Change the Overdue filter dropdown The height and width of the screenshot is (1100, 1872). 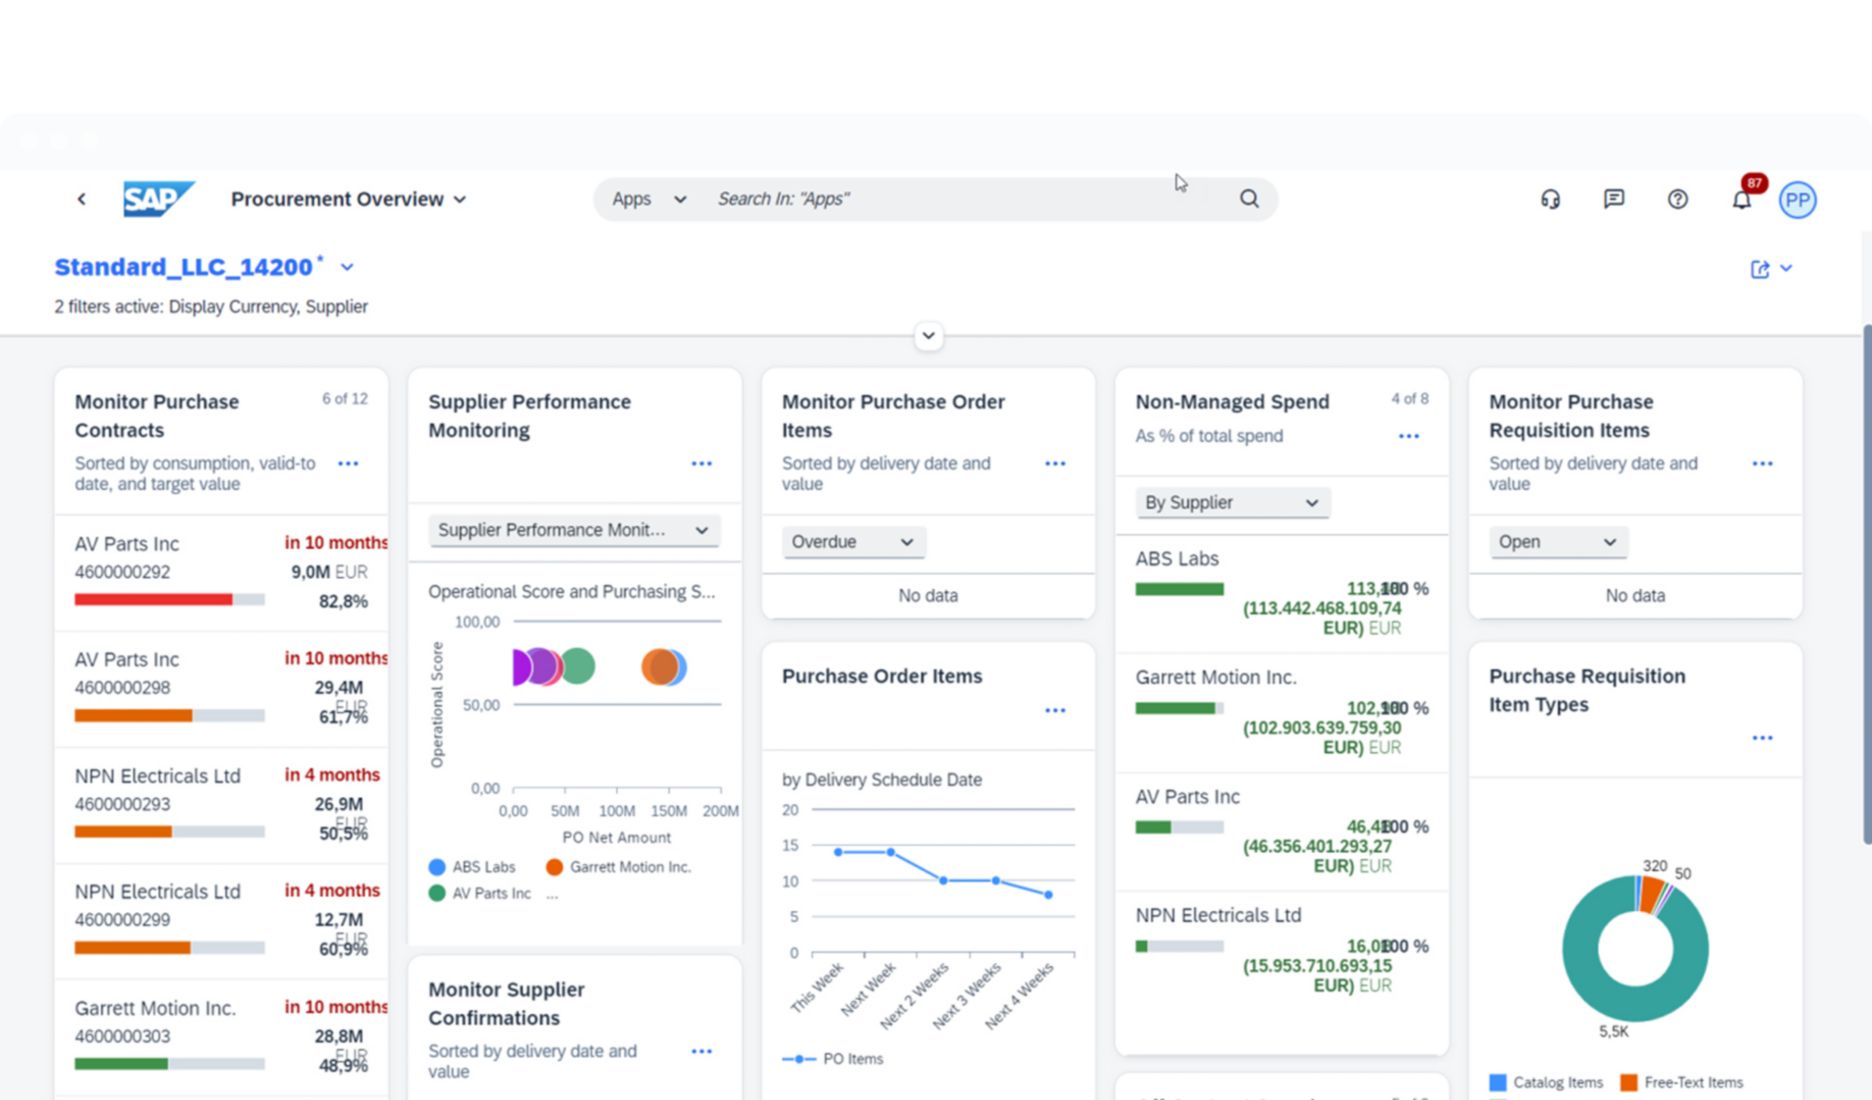(853, 541)
